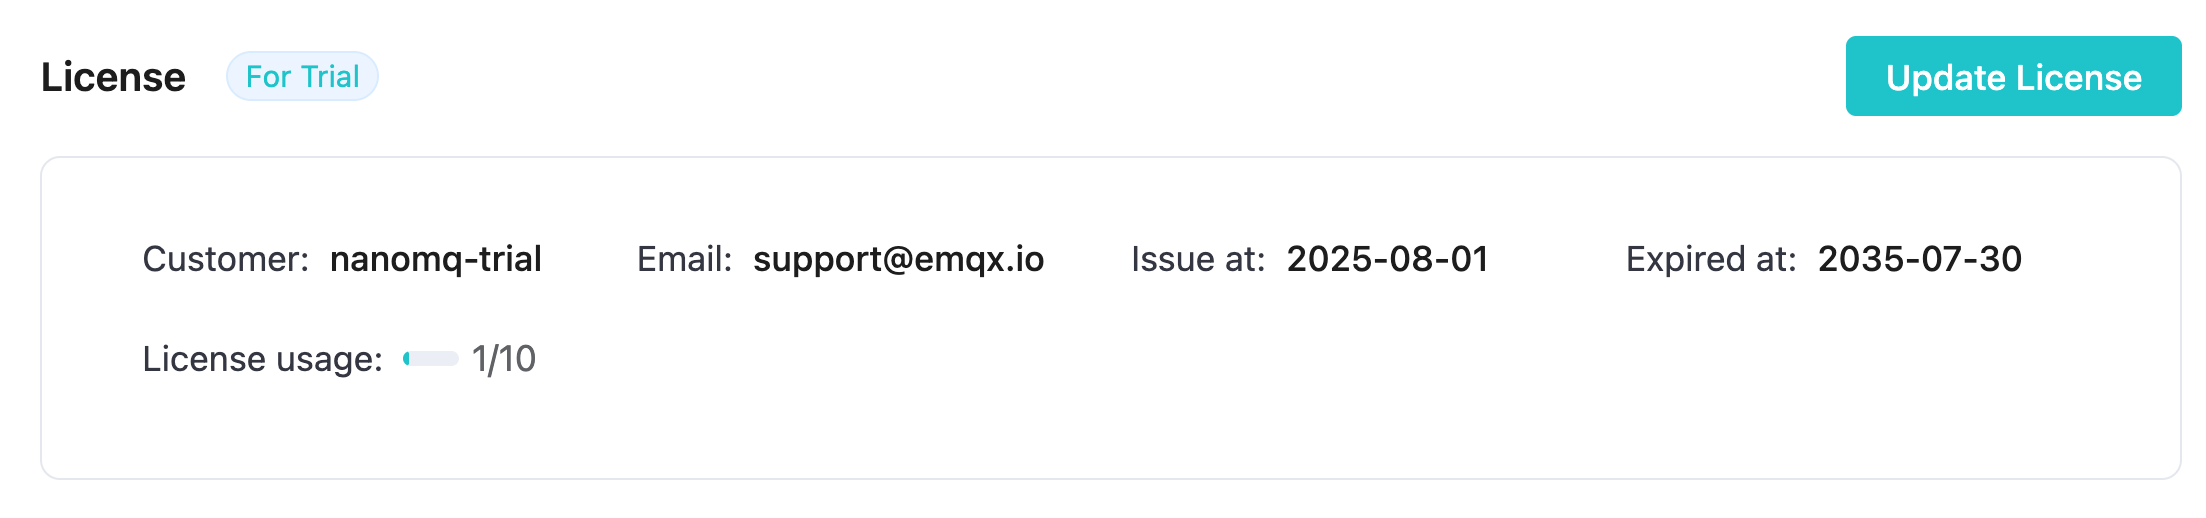Select the expiry date 2035-07-30
The height and width of the screenshot is (518, 2206).
pos(1920,259)
